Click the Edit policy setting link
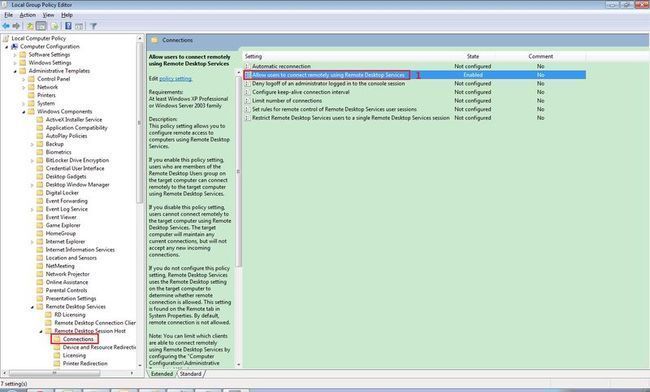Image resolution: width=650 pixels, height=392 pixels. [175, 79]
